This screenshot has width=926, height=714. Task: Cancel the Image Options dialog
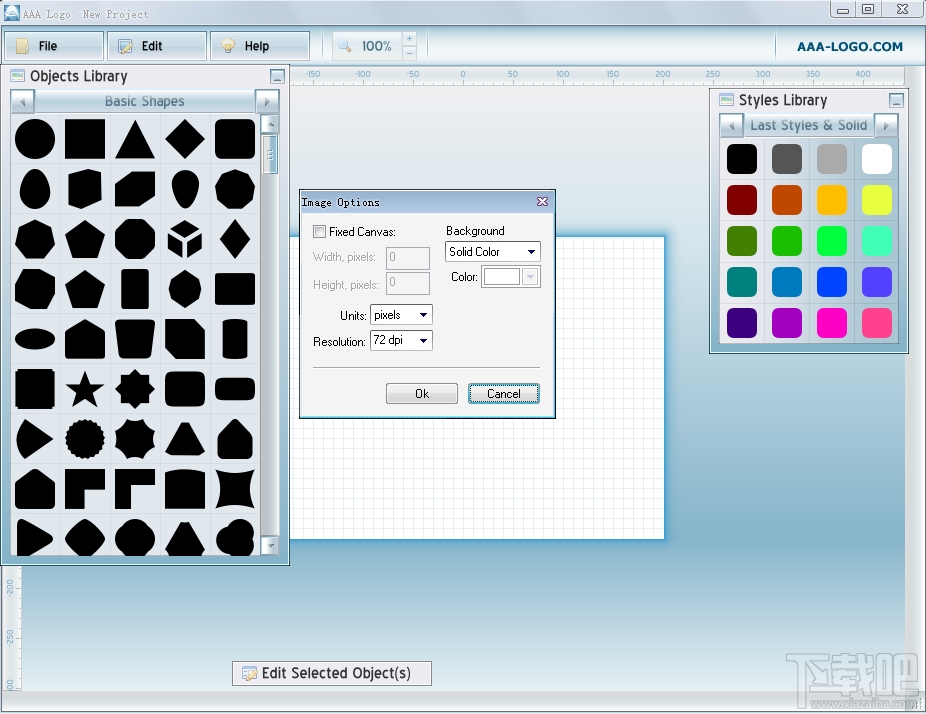coord(504,393)
